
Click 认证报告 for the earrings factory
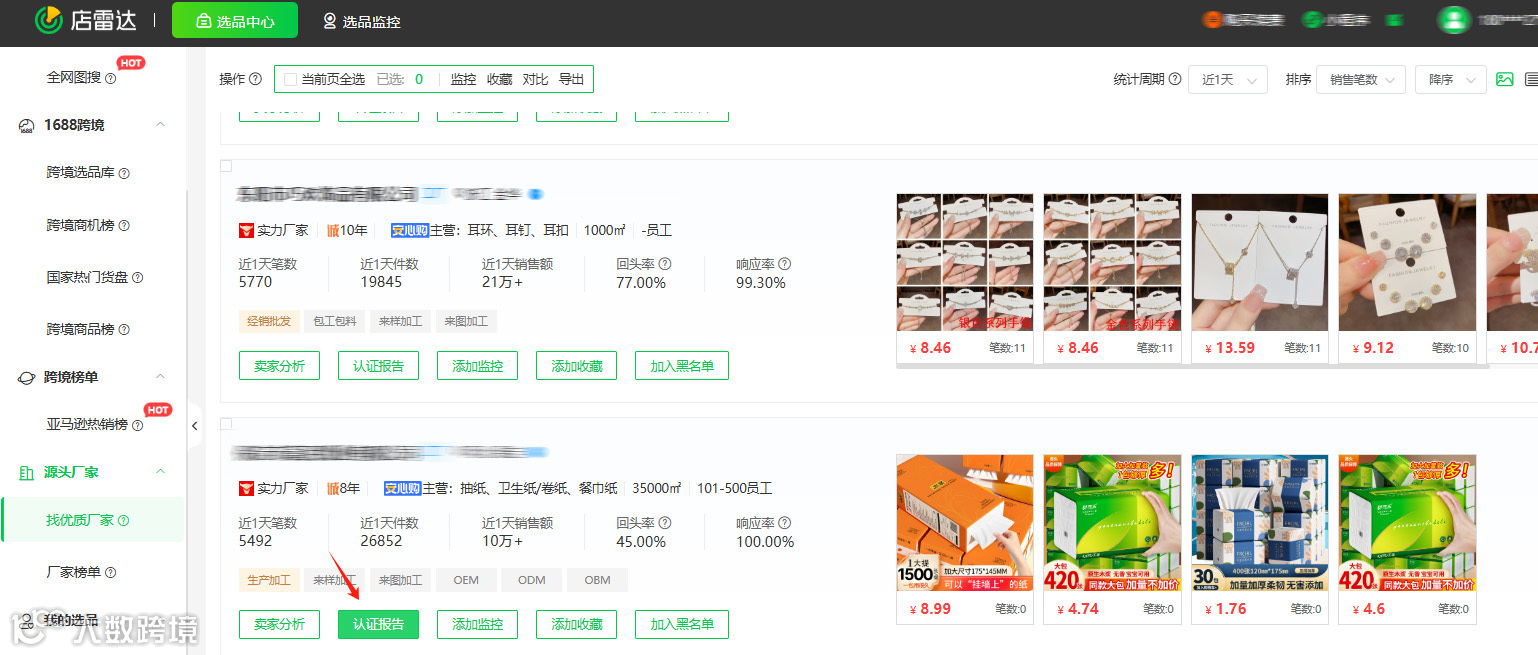coord(378,366)
